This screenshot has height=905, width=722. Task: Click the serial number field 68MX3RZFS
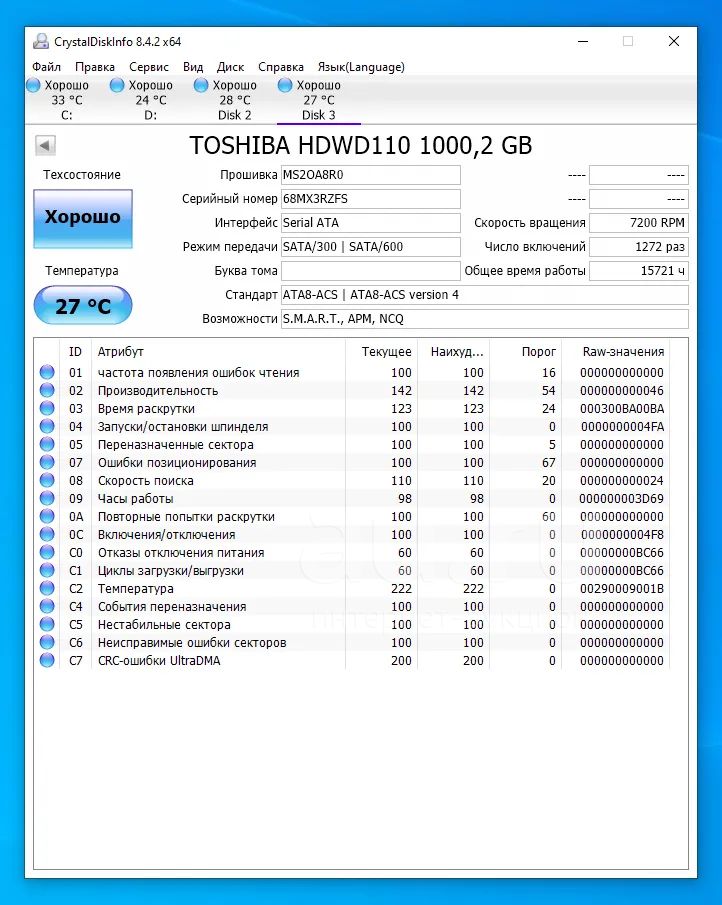click(371, 199)
